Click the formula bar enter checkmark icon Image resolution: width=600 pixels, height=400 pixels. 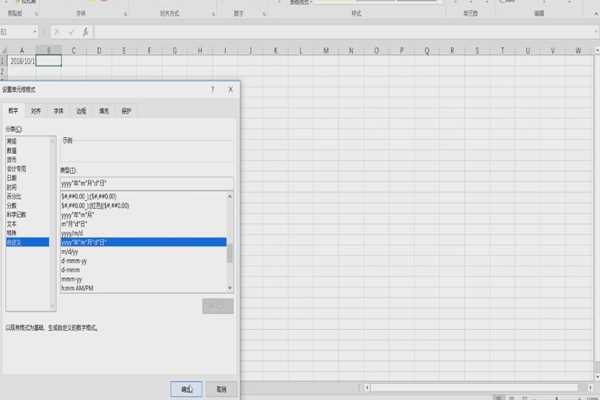[72, 32]
